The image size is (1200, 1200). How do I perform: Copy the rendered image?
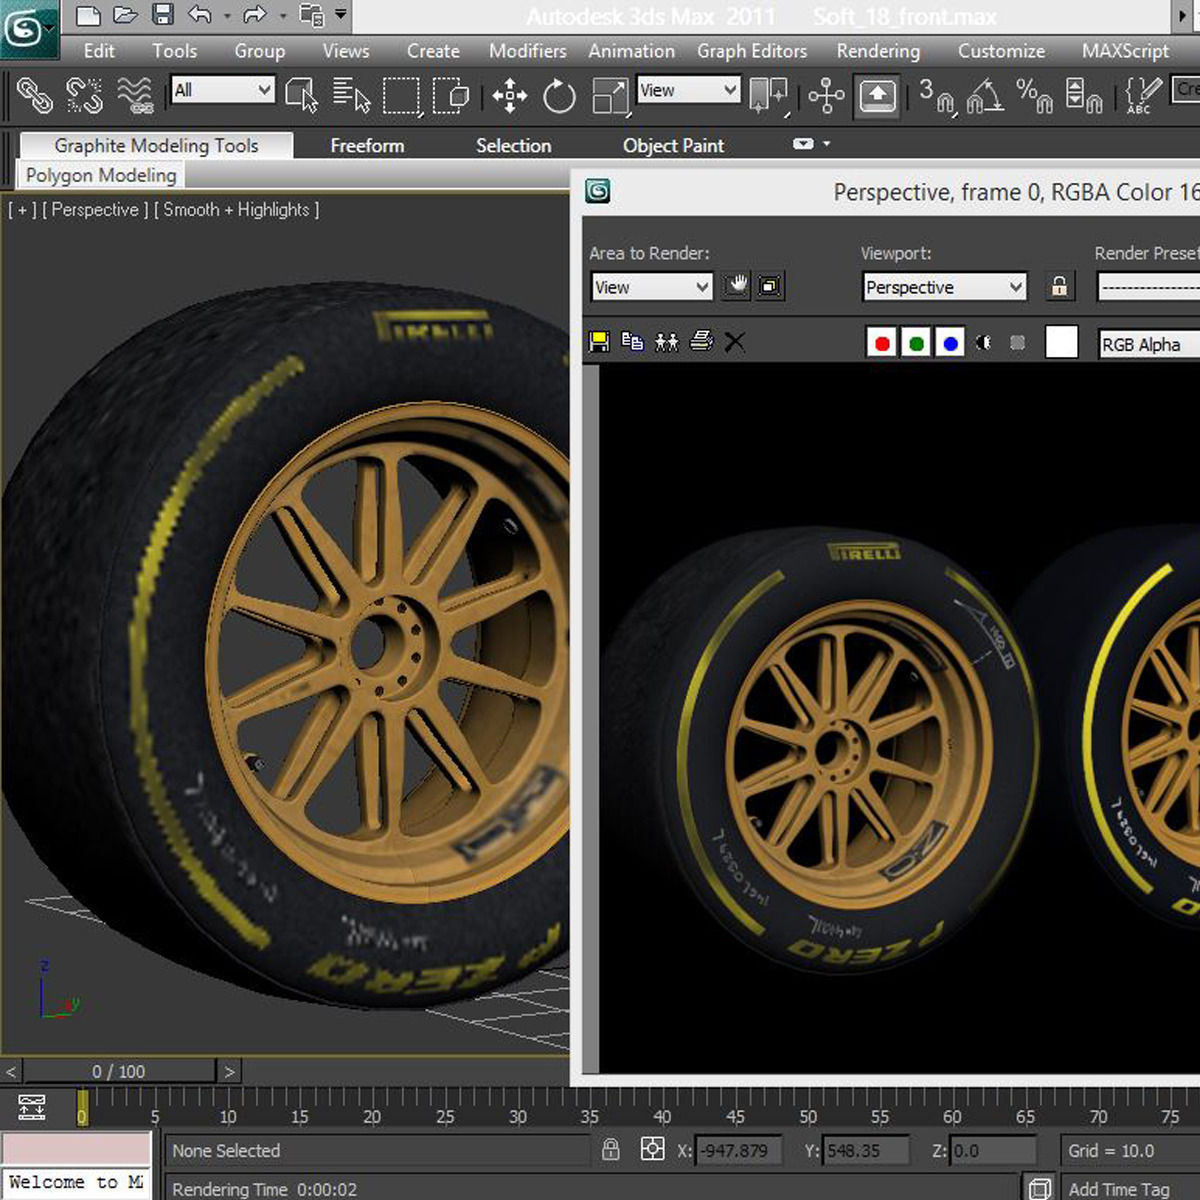(x=632, y=342)
